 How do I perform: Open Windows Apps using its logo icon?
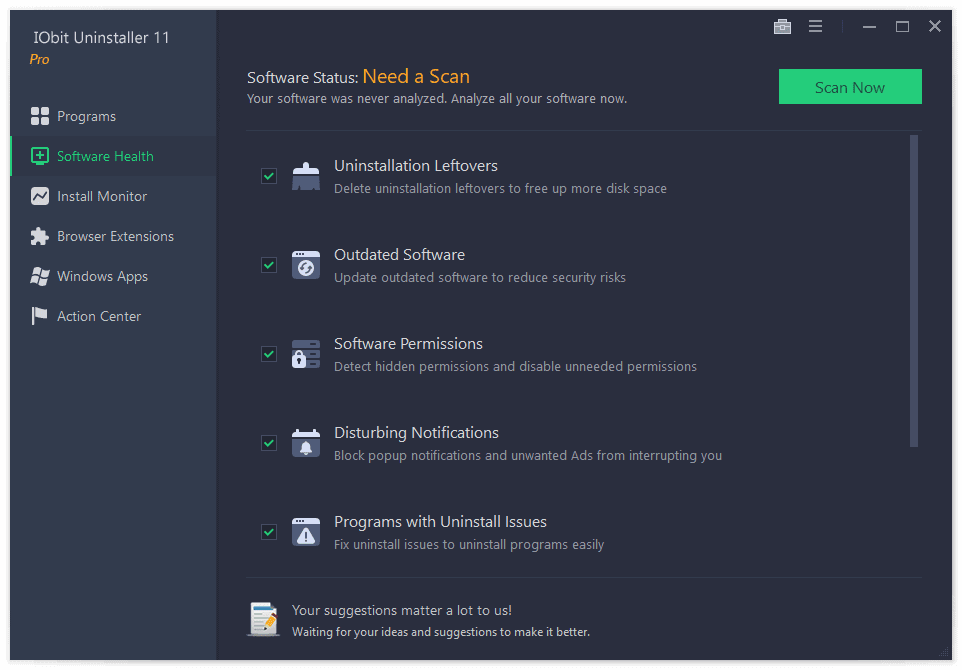point(40,276)
